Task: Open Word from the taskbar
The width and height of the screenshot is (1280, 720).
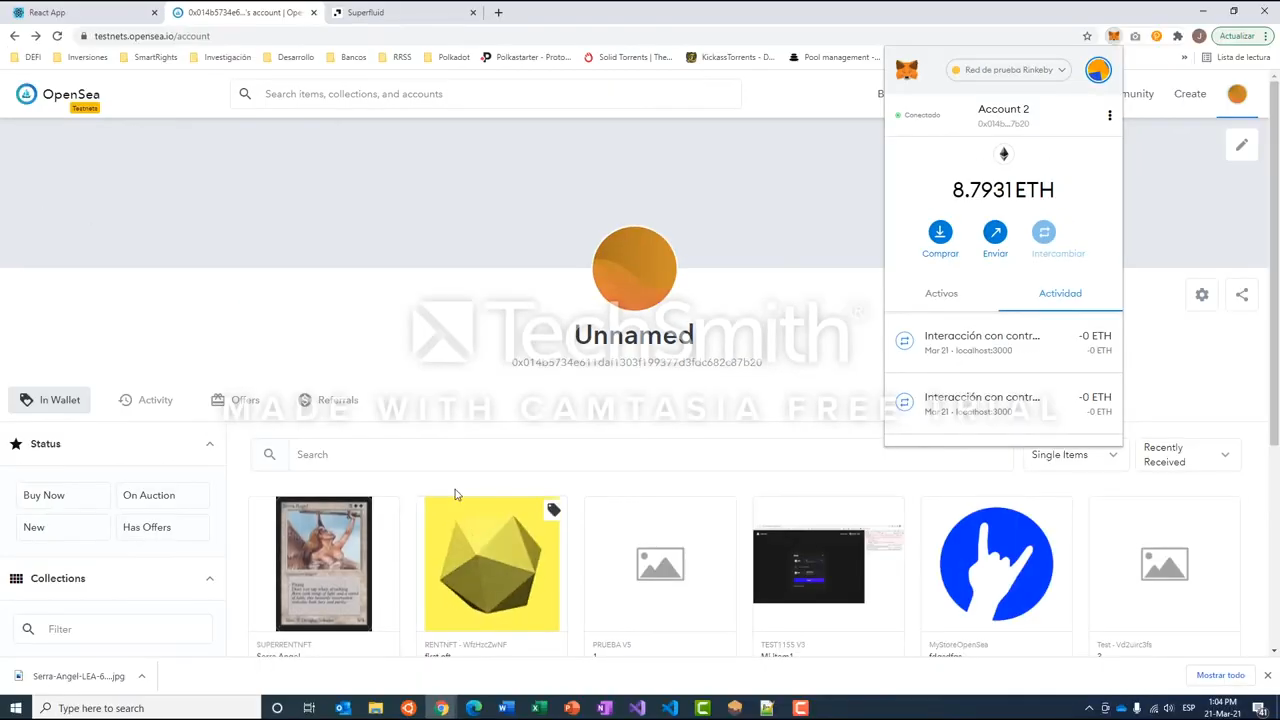Action: (x=506, y=708)
